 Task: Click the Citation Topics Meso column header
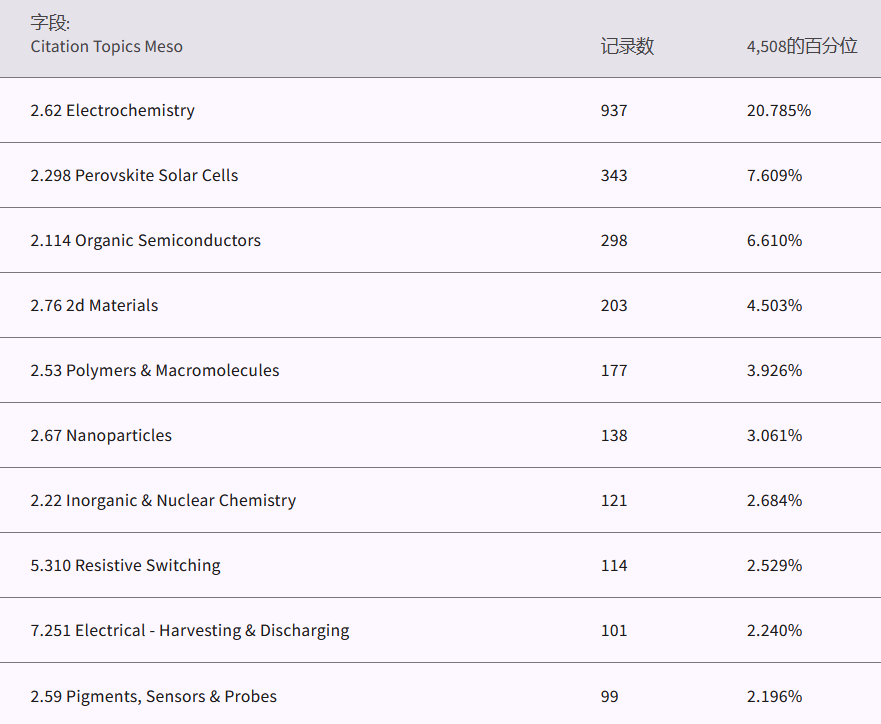pos(106,46)
